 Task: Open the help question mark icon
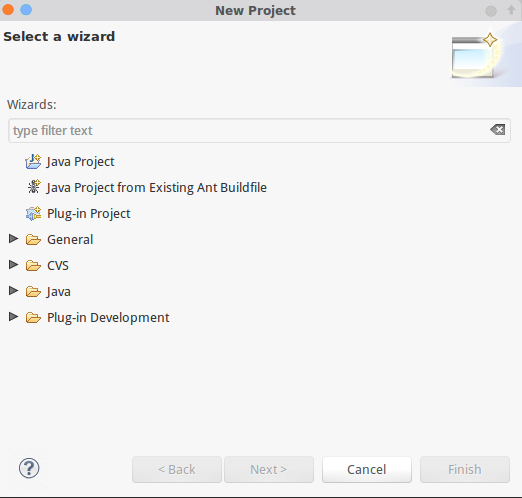click(29, 468)
